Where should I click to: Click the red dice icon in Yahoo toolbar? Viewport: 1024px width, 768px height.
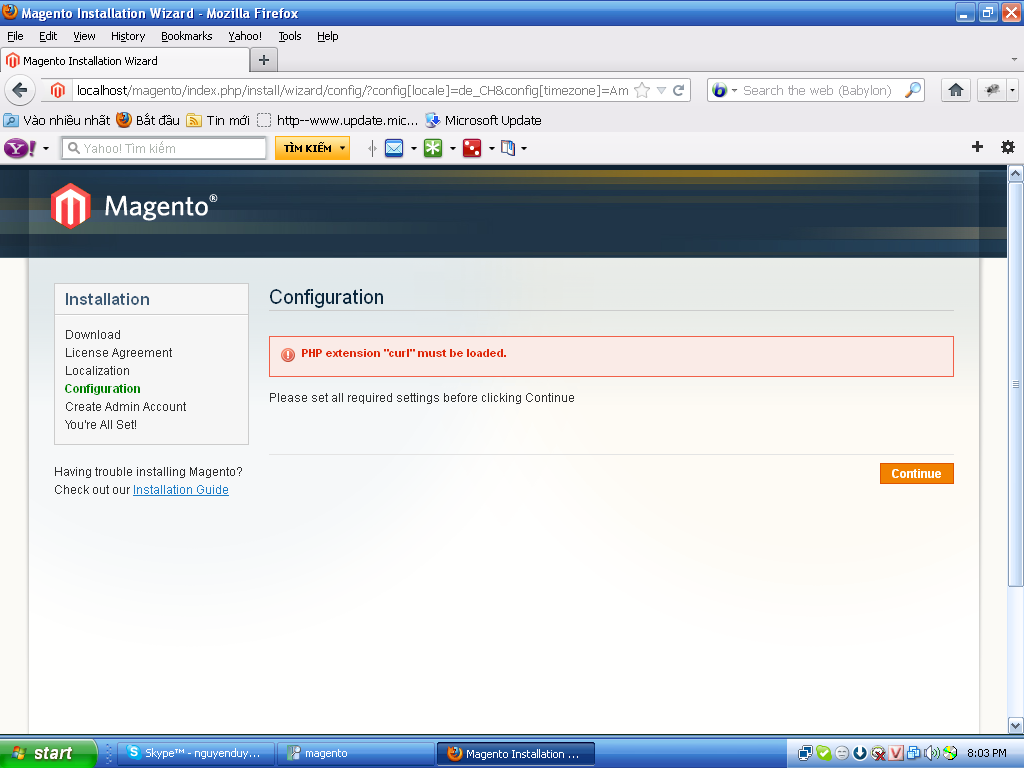click(x=472, y=148)
